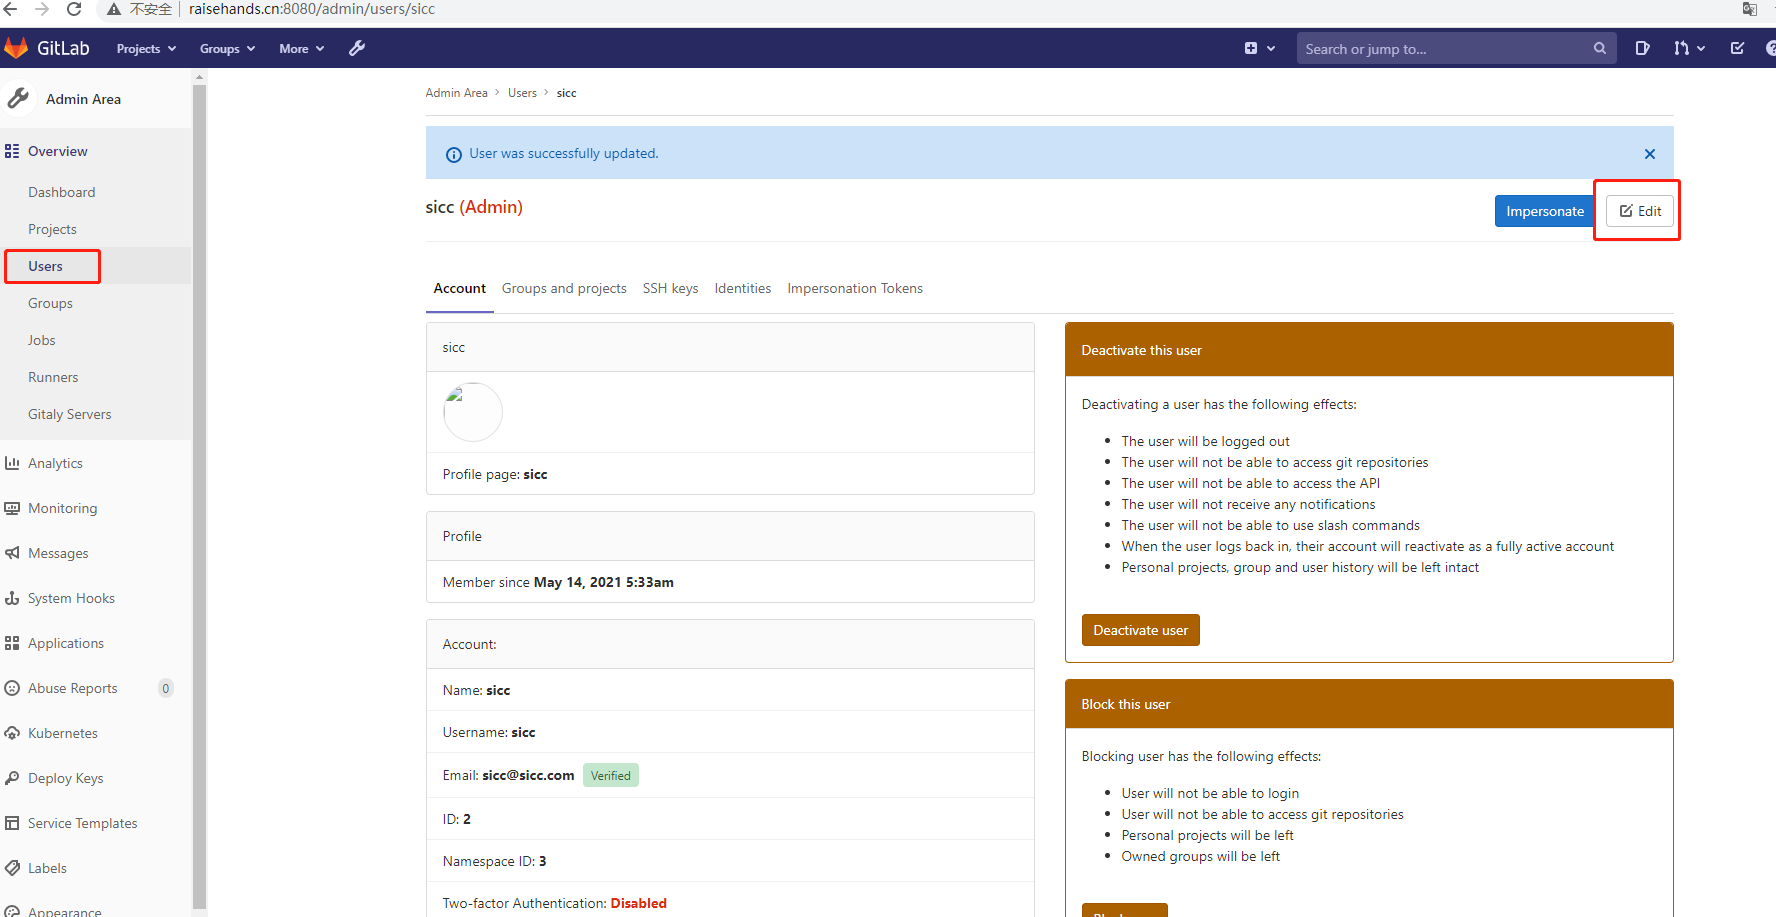Open the Impersonation Tokens tab

[855, 288]
